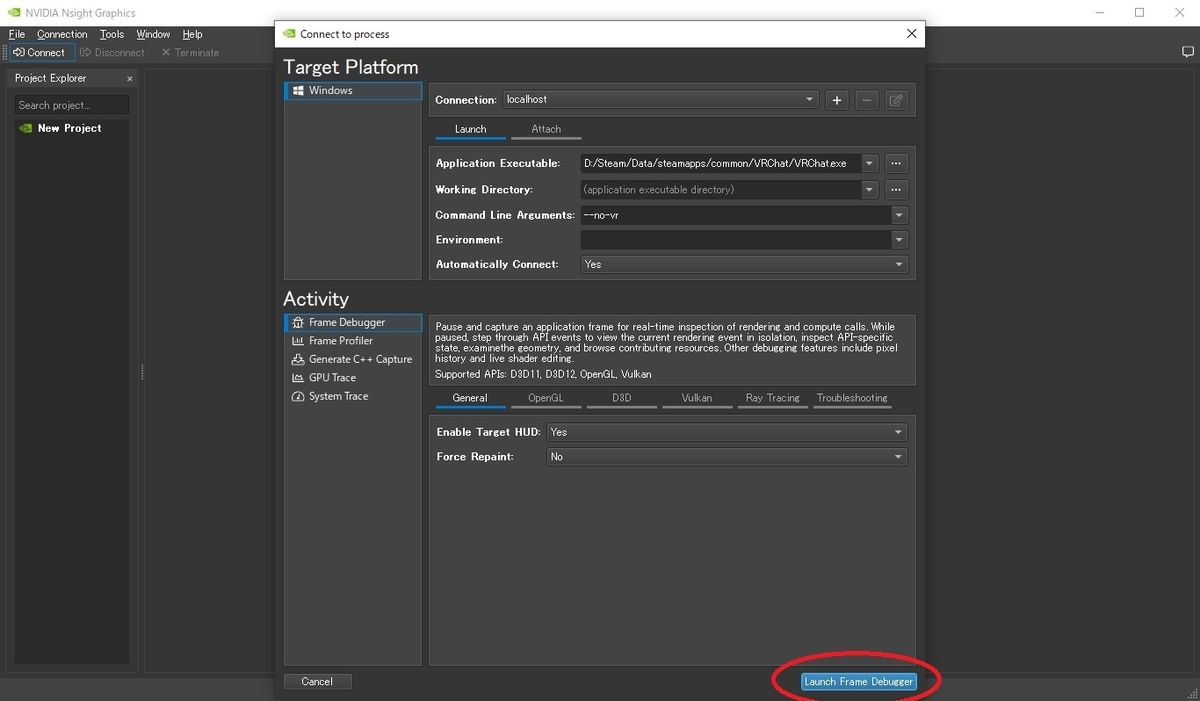Click the Connect toolbar button

[x=40, y=52]
